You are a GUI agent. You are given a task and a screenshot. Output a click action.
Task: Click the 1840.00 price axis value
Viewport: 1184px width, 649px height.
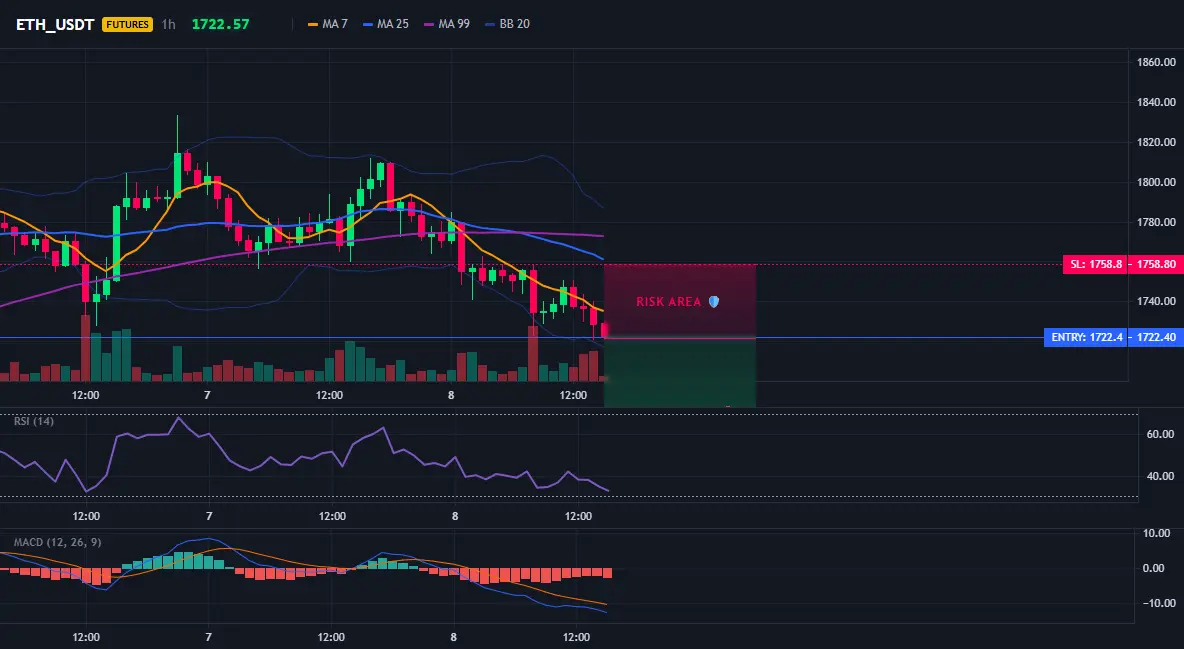point(1156,102)
